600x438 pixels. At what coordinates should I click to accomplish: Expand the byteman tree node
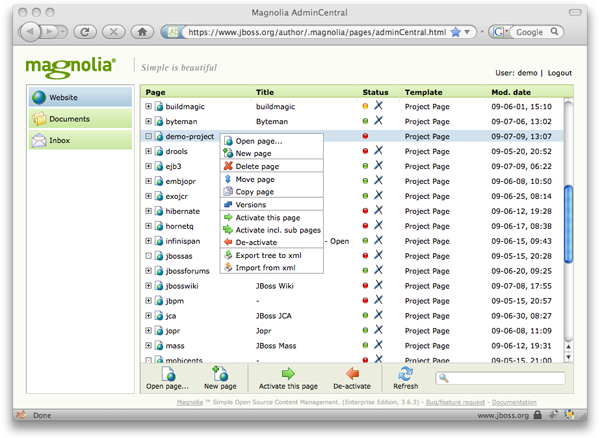(148, 121)
